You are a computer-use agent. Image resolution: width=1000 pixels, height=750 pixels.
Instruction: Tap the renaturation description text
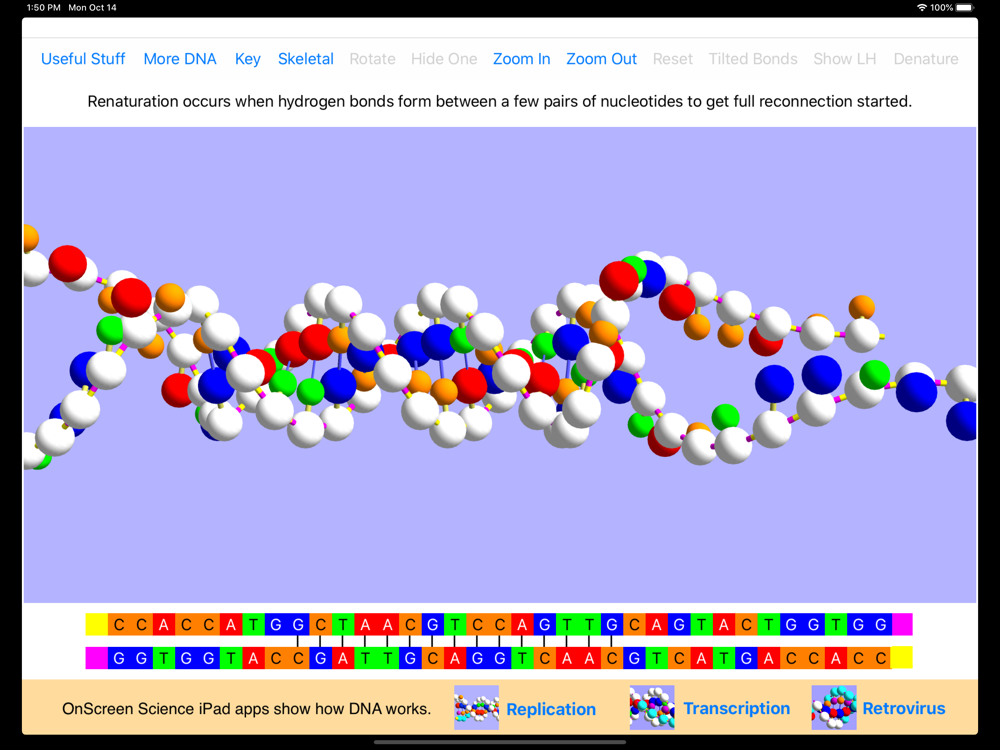499,101
